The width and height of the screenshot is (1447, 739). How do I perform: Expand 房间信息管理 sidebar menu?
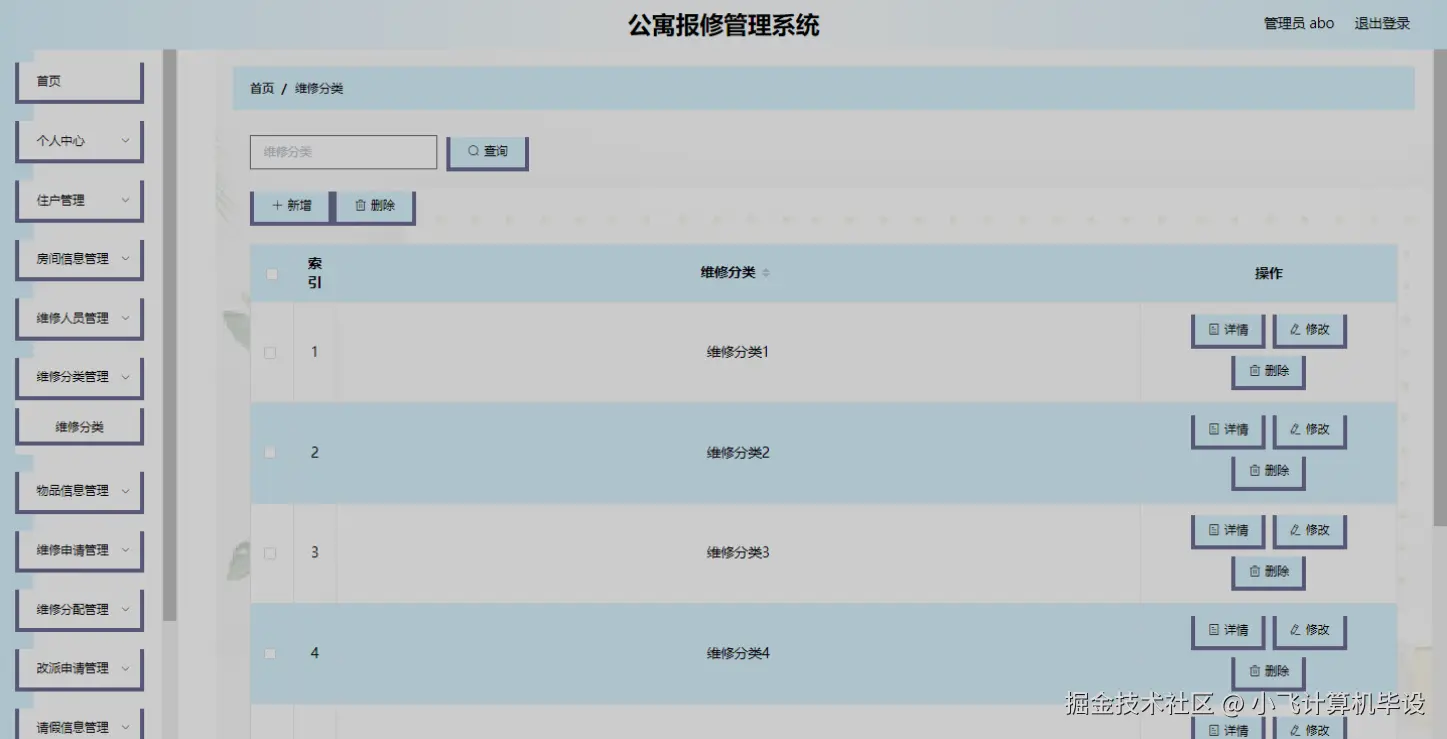click(x=79, y=259)
